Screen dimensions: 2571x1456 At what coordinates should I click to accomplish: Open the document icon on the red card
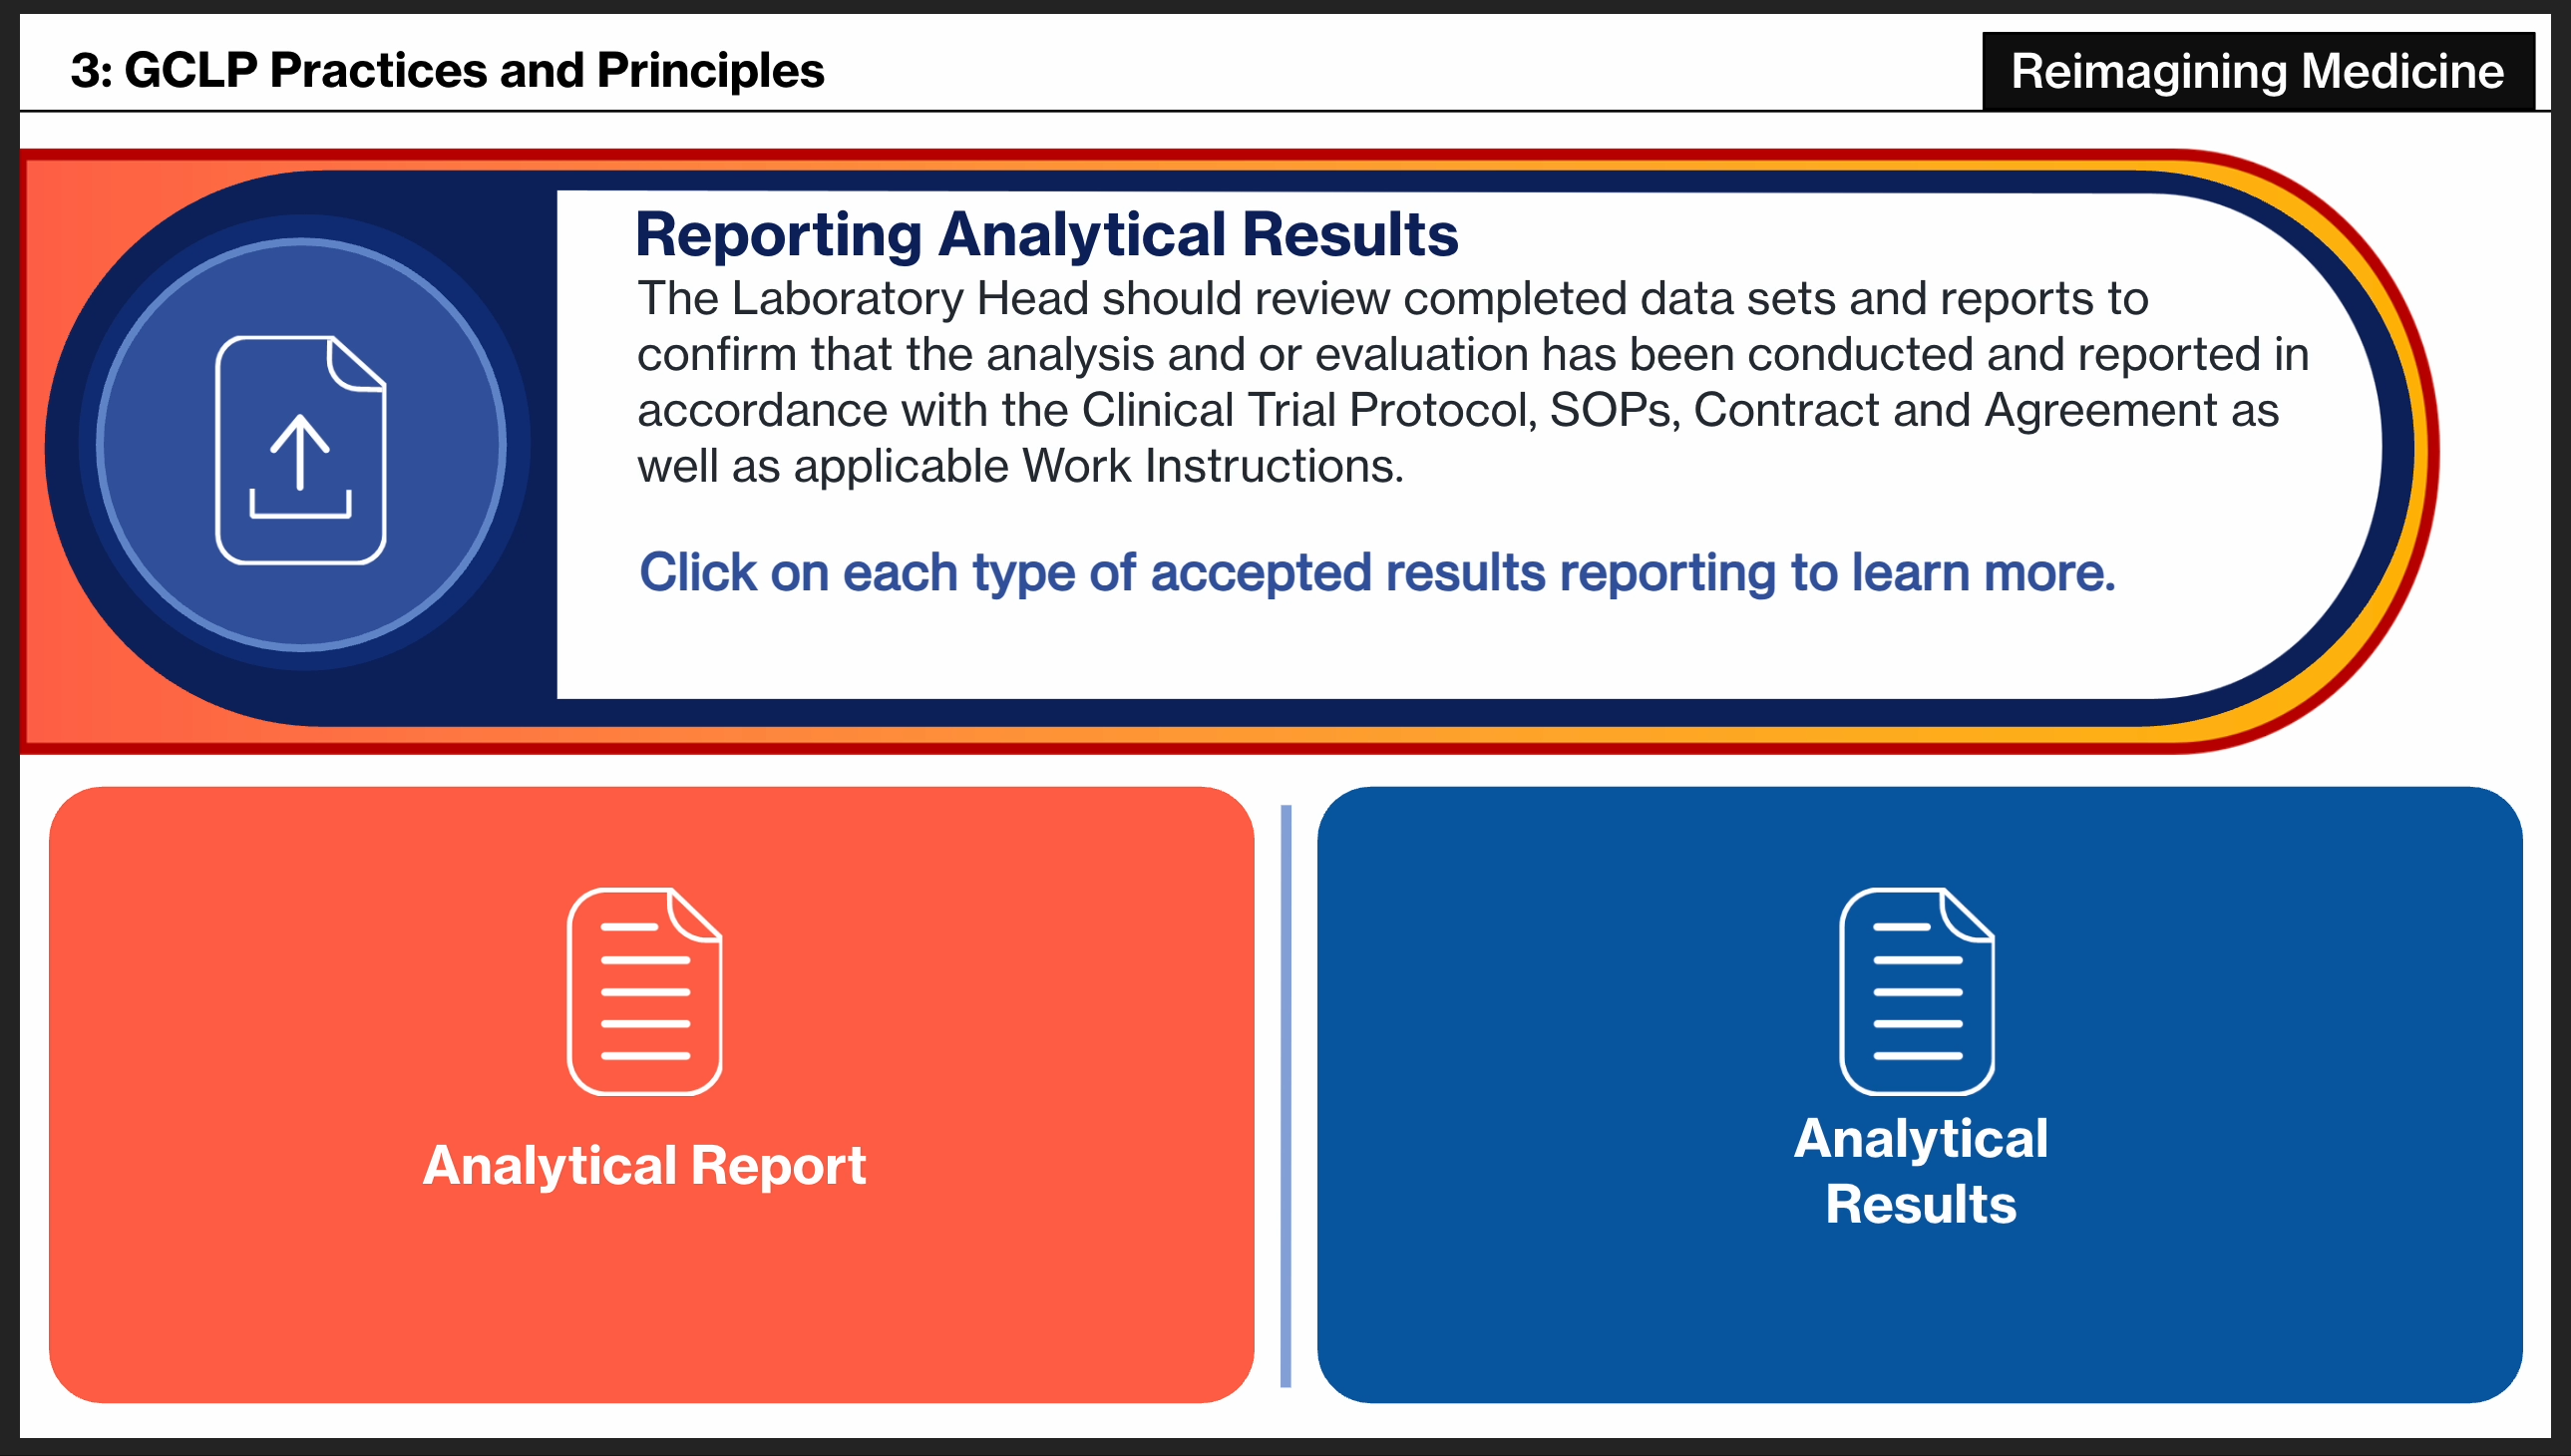pos(645,991)
